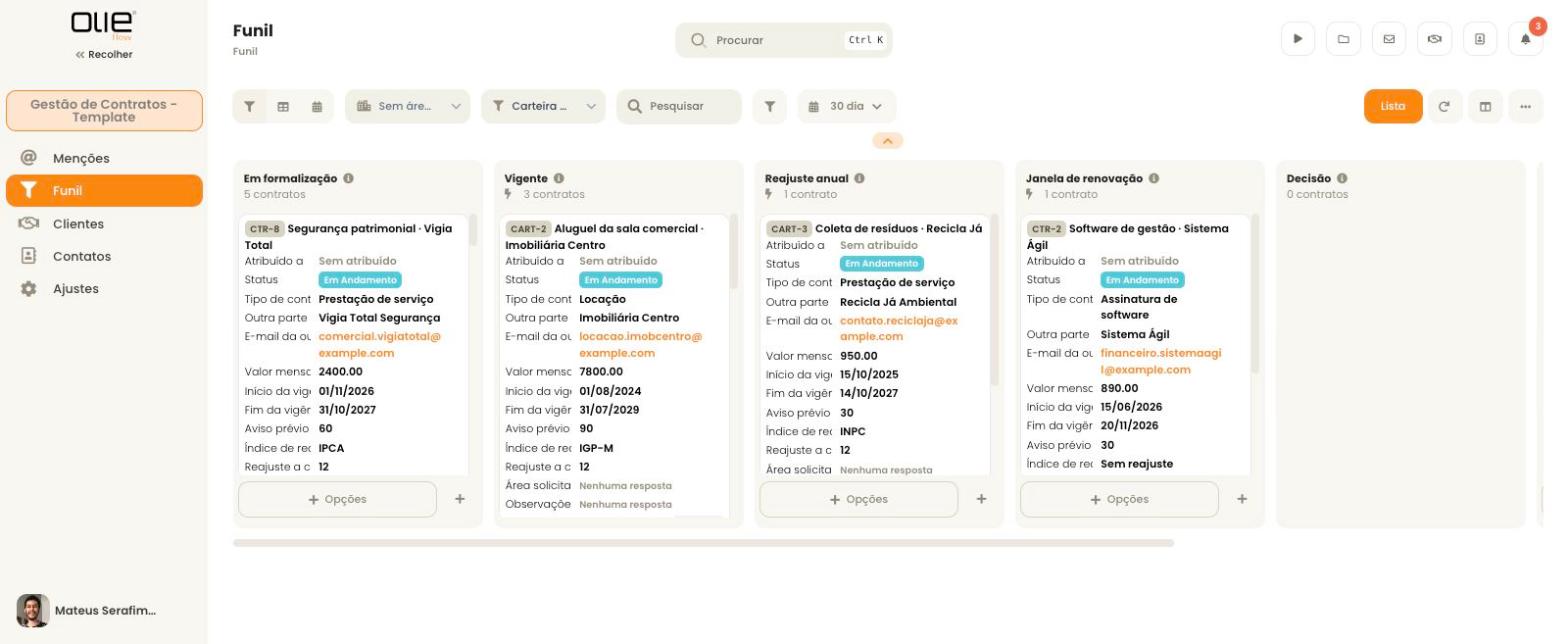Click the handshake icon in the top bar
This screenshot has height=644, width=1568.
click(1434, 39)
